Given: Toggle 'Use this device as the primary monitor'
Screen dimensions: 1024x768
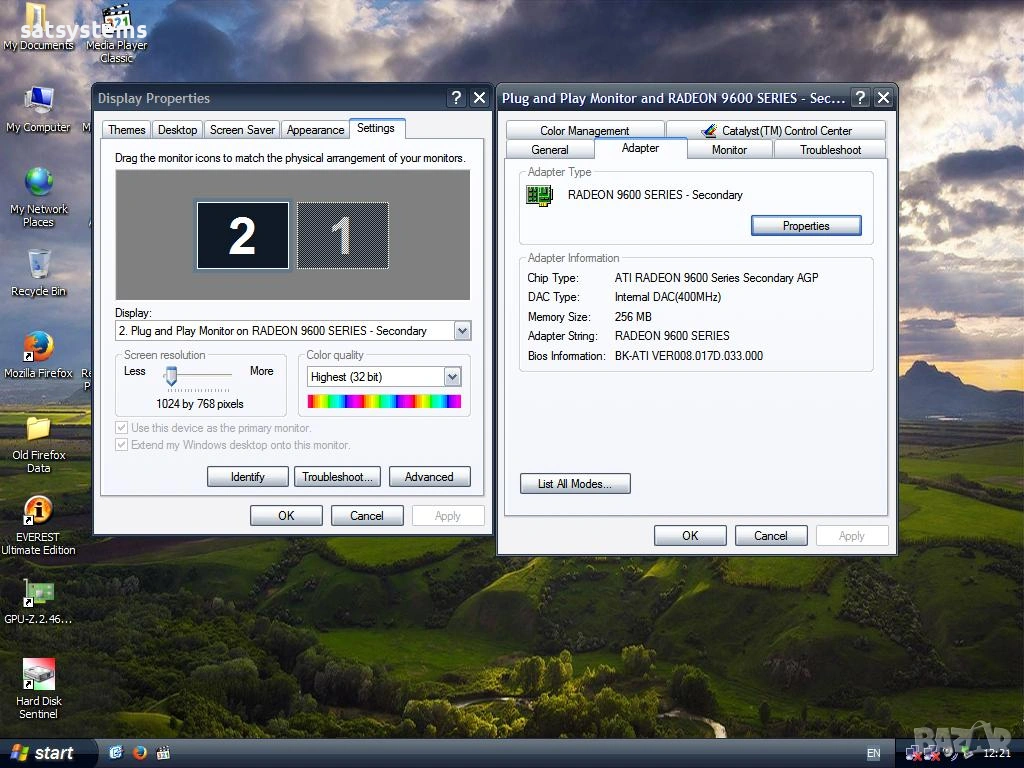Looking at the screenshot, I should [x=122, y=428].
